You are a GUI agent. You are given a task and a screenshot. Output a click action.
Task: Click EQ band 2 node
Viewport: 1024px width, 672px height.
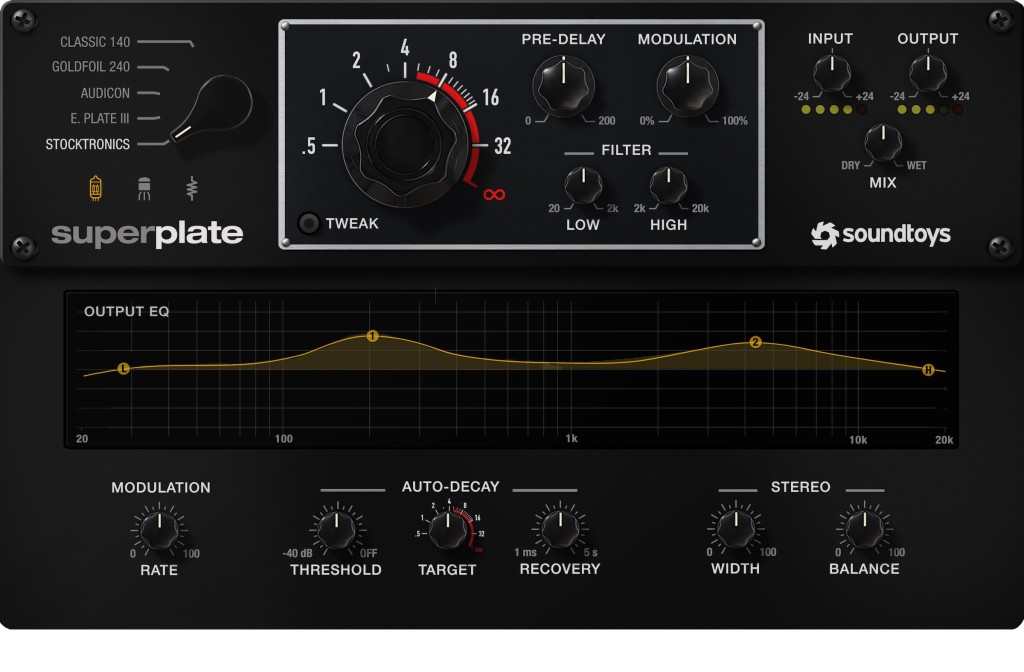pyautogui.click(x=755, y=343)
